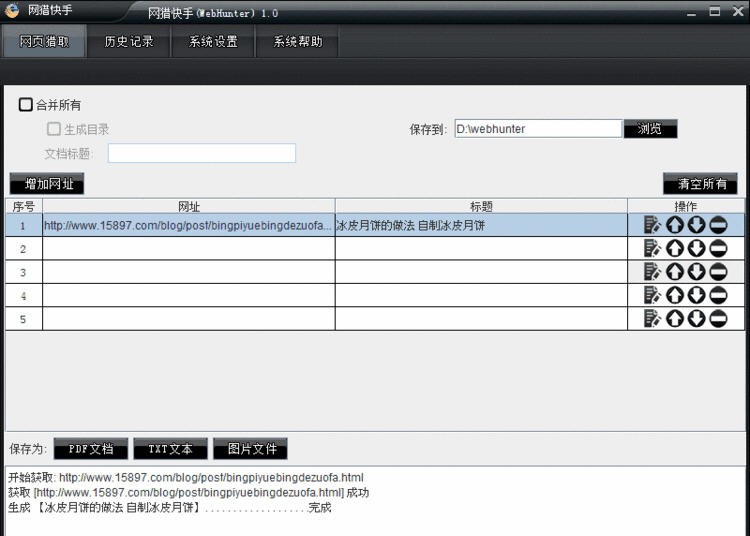The image size is (750, 536).
Task: Save as 图片文件
Action: [x=250, y=448]
